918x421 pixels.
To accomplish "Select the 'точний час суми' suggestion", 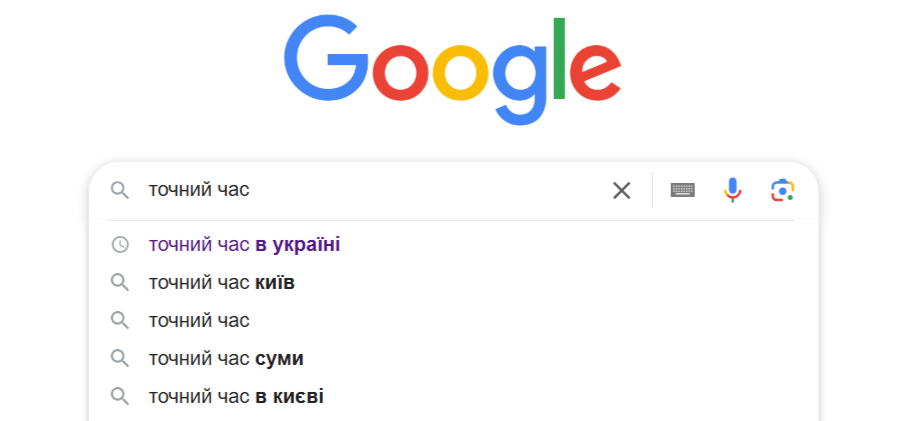I will click(x=226, y=358).
